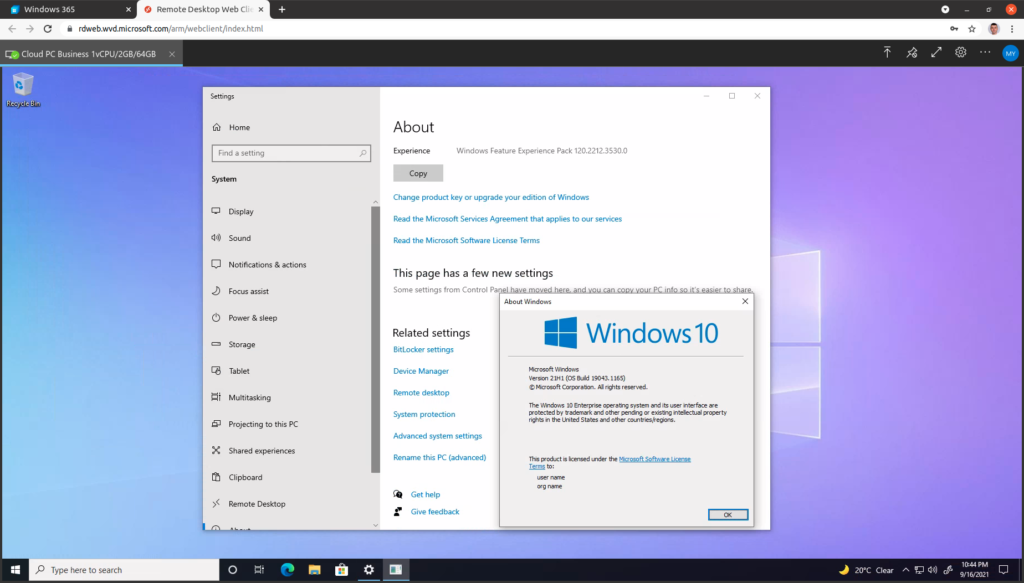The image size is (1024, 583).
Task: Select the Cloud PC Business session tab
Action: point(91,54)
